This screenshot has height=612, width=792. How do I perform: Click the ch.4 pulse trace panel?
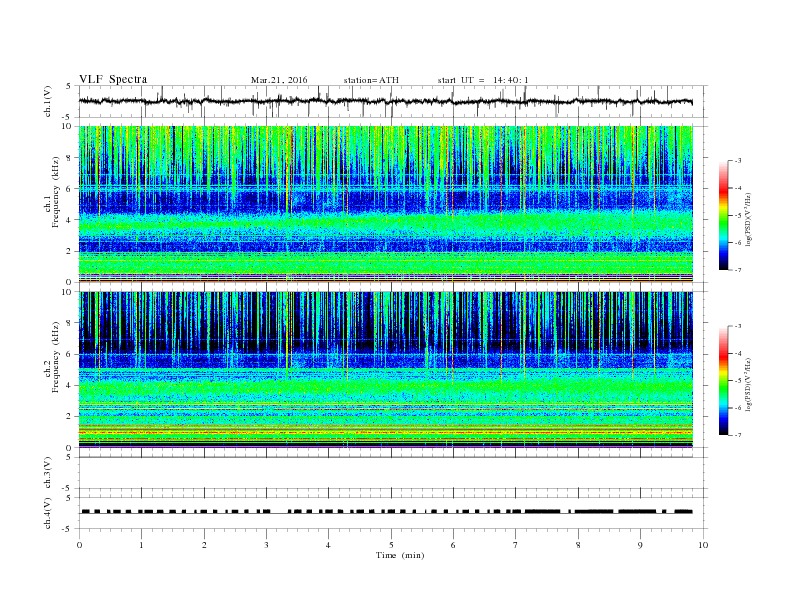pos(392,513)
